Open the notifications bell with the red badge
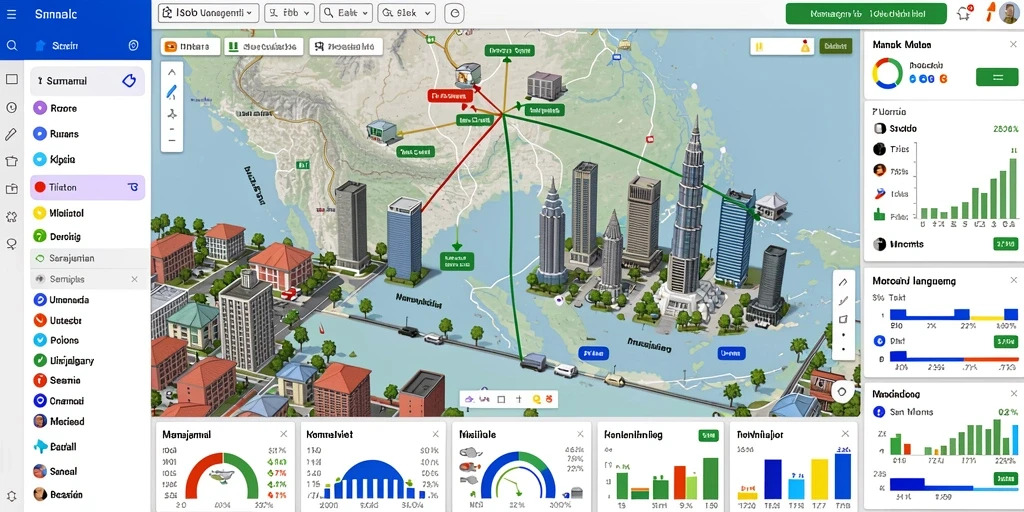Viewport: 1024px width, 512px height. click(964, 12)
